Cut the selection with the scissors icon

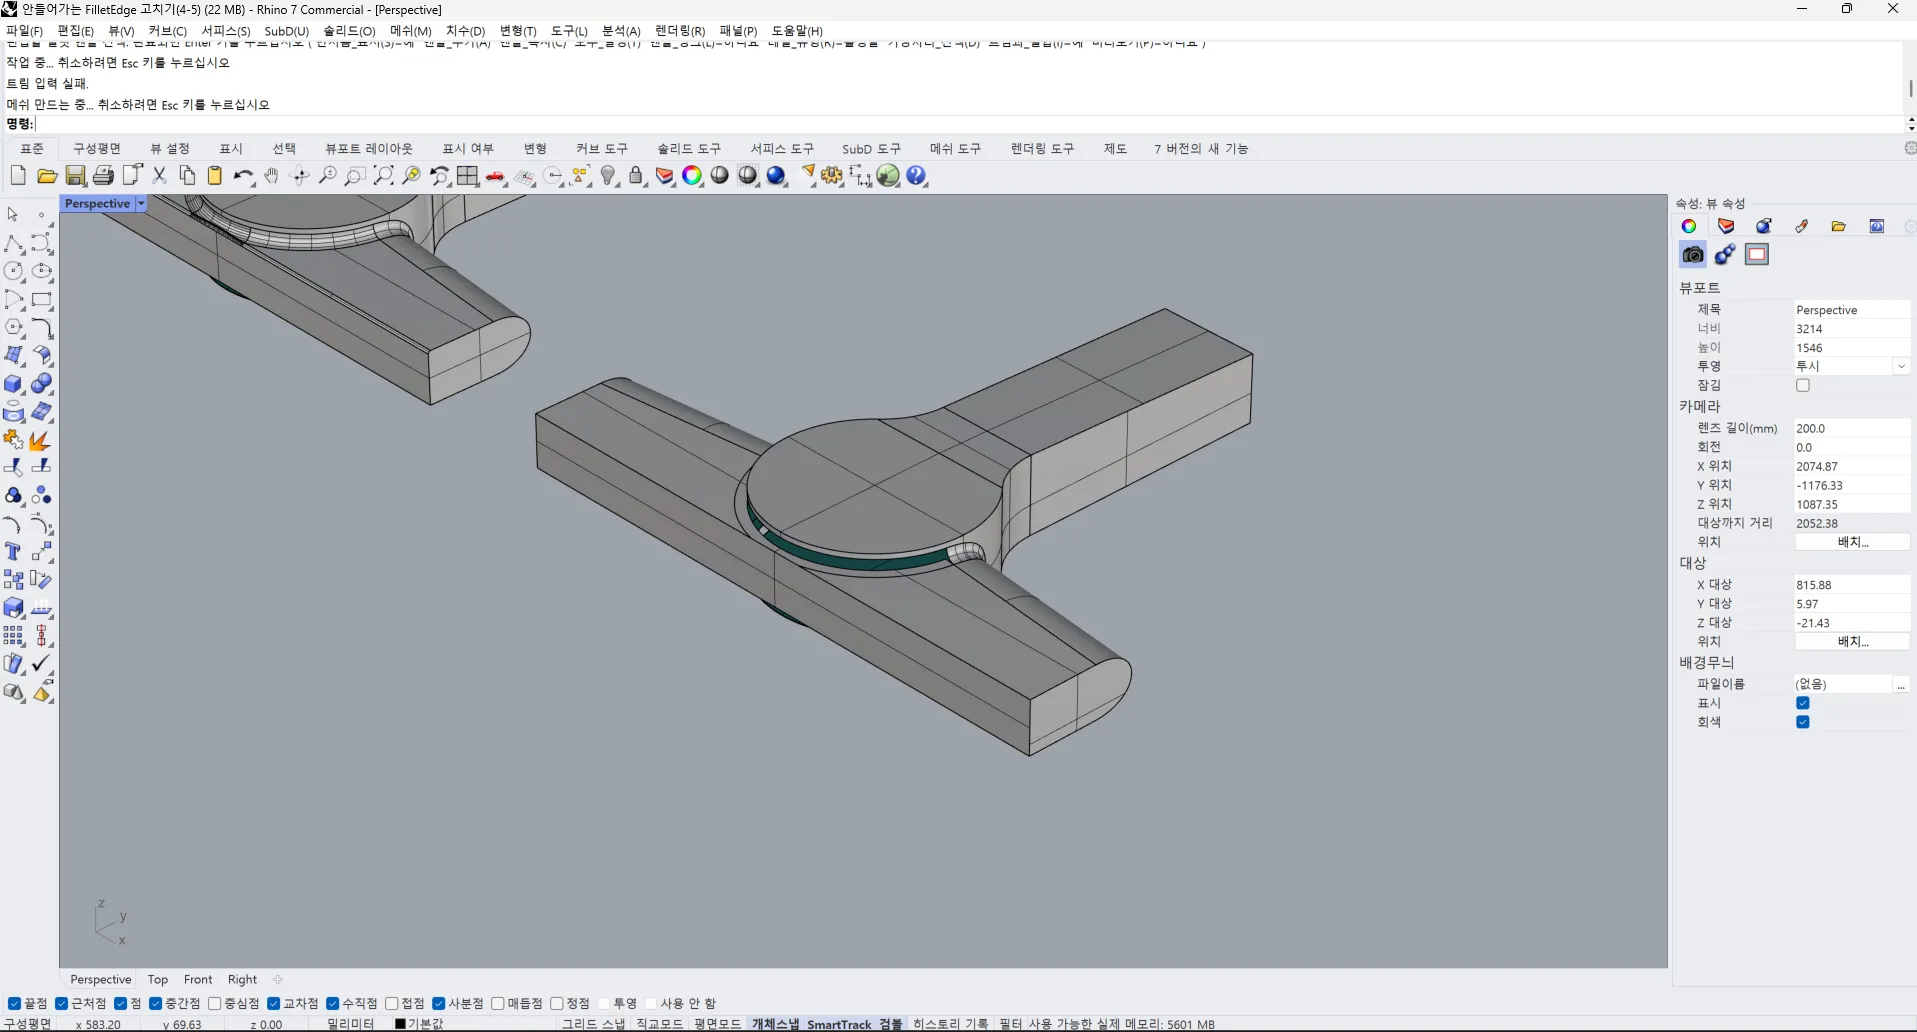[159, 176]
